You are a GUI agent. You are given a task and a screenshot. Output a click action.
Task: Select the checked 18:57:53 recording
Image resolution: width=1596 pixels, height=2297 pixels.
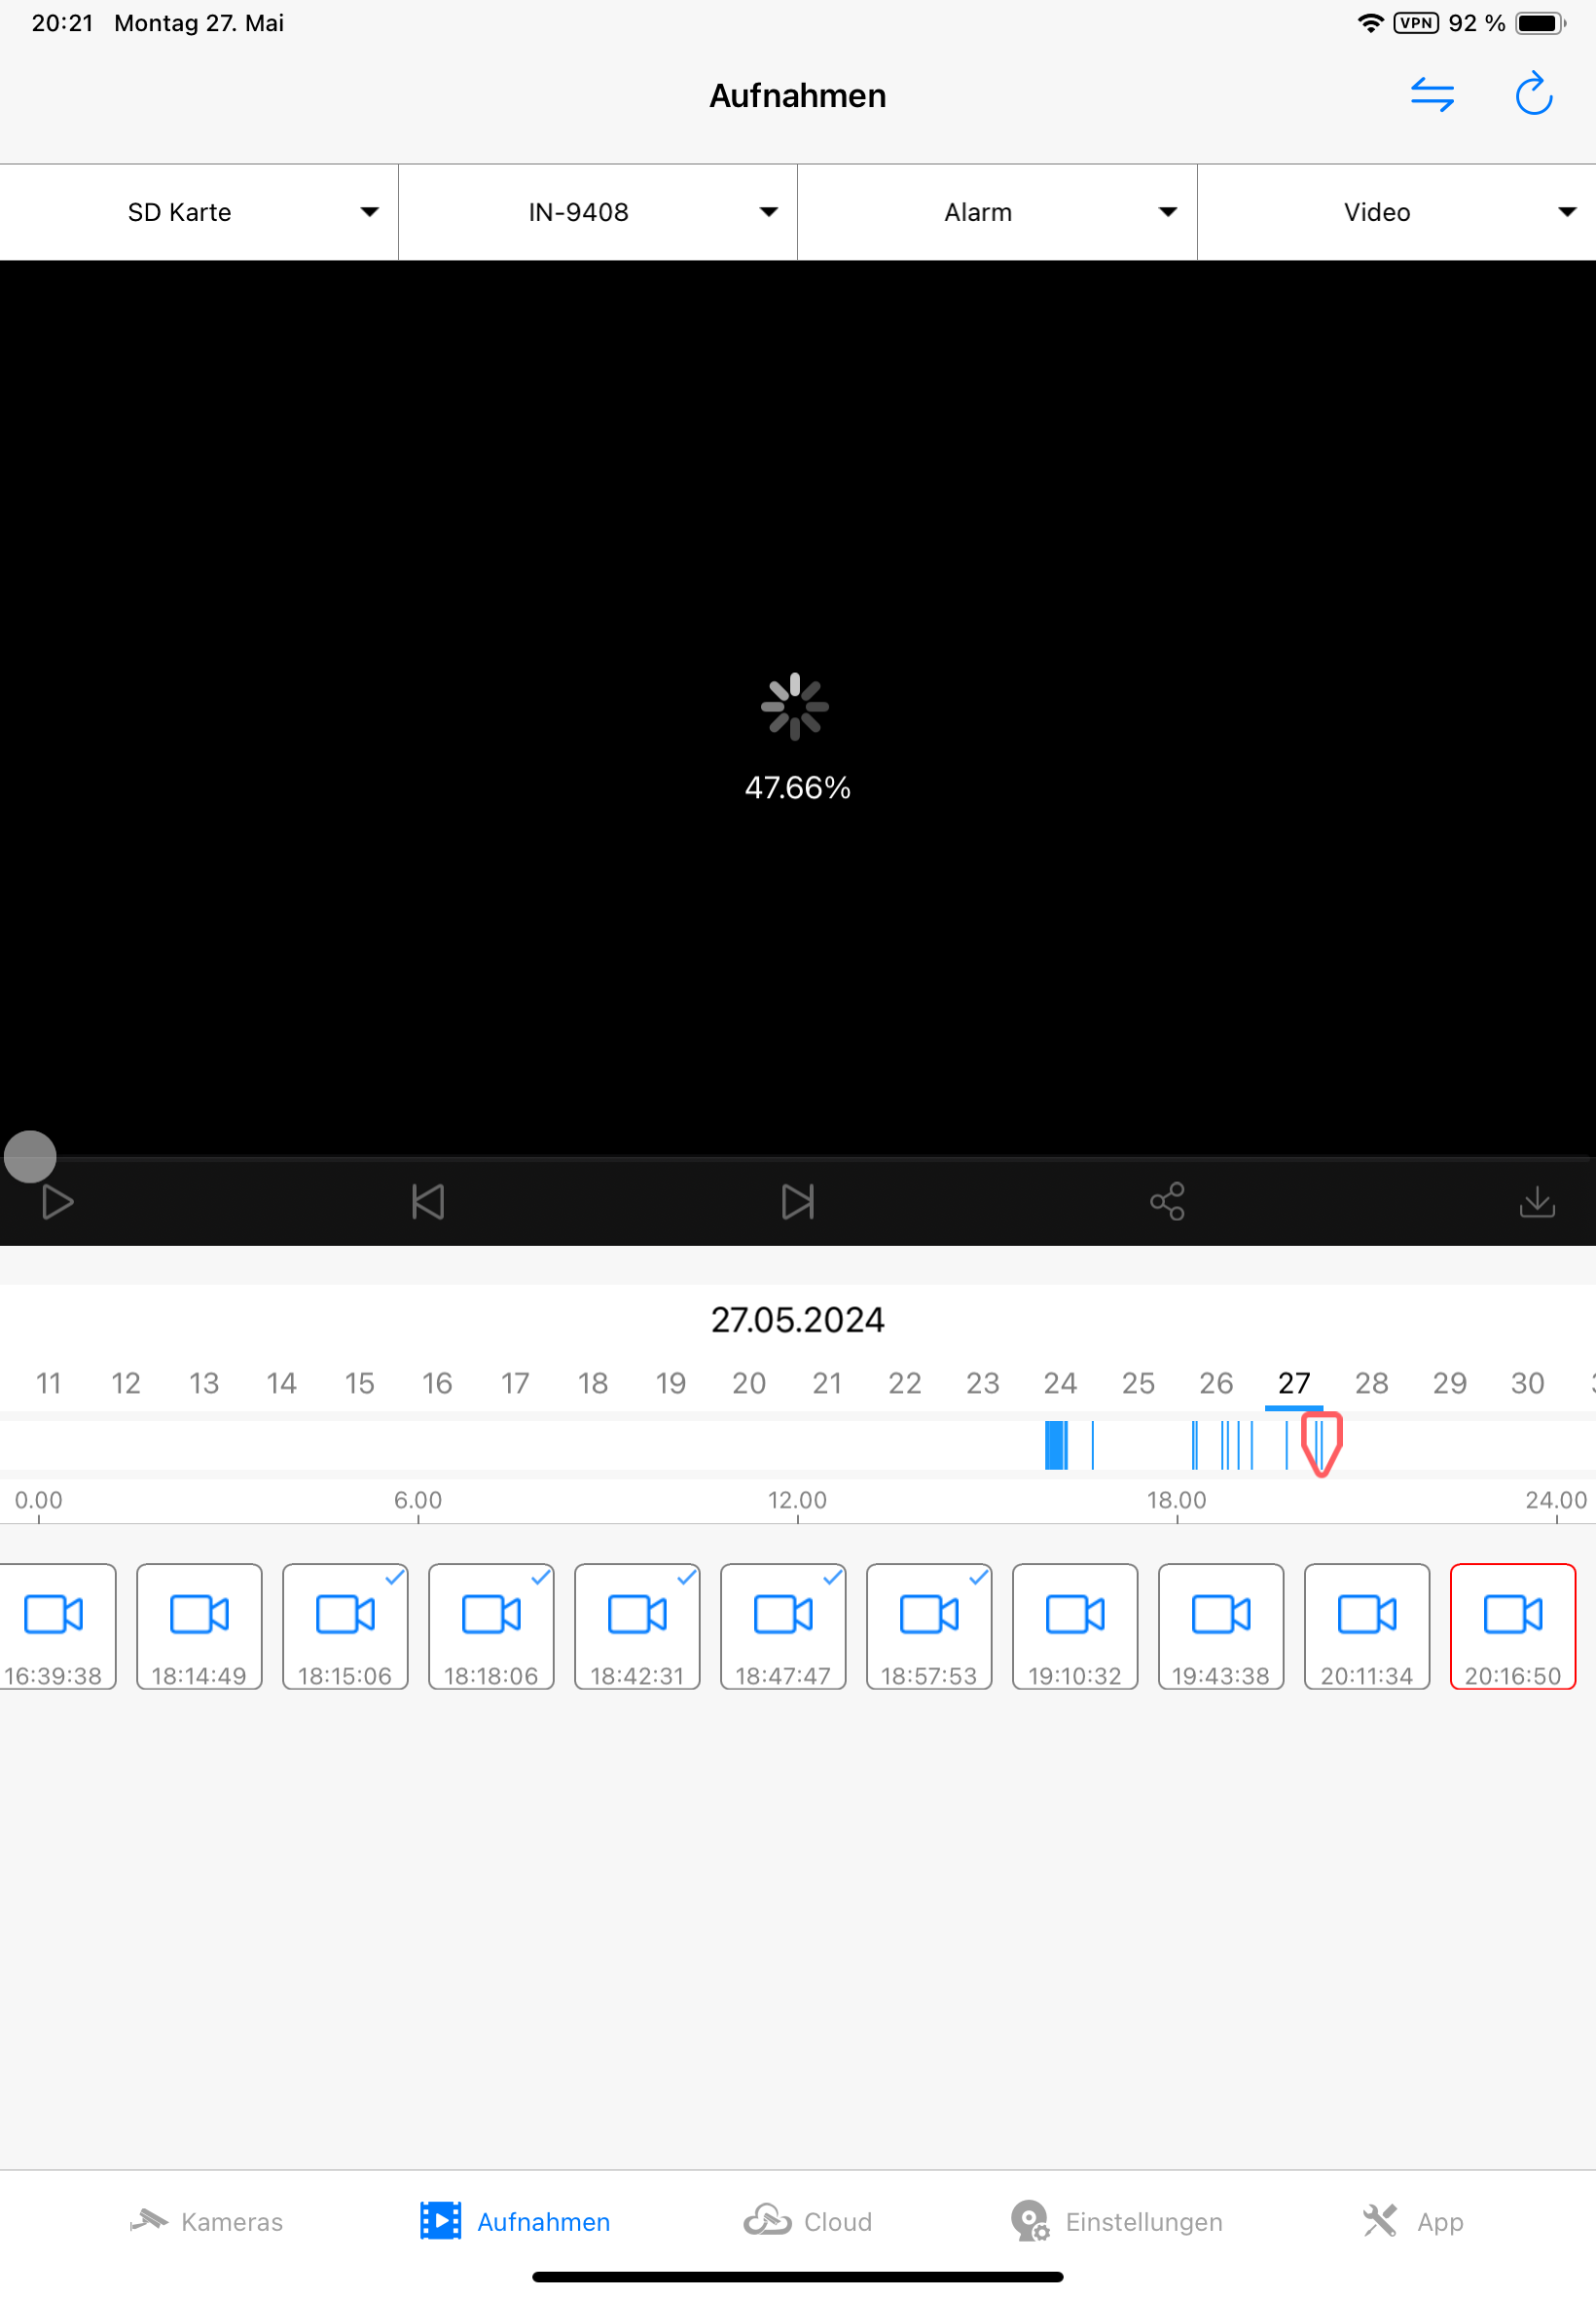[x=929, y=1627]
